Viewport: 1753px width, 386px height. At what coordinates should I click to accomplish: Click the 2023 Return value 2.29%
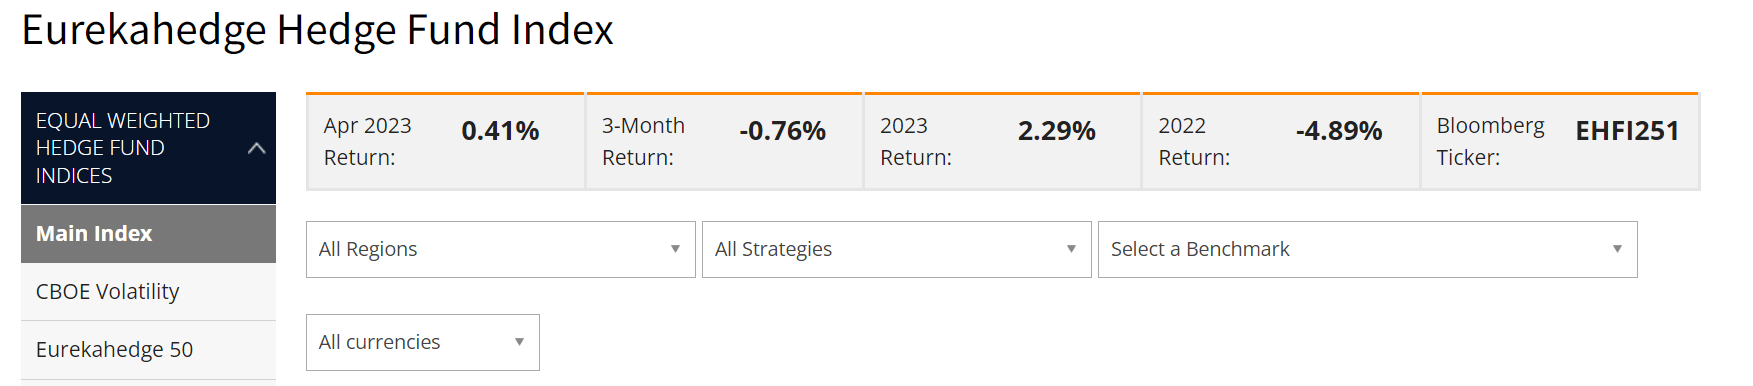click(x=1056, y=131)
